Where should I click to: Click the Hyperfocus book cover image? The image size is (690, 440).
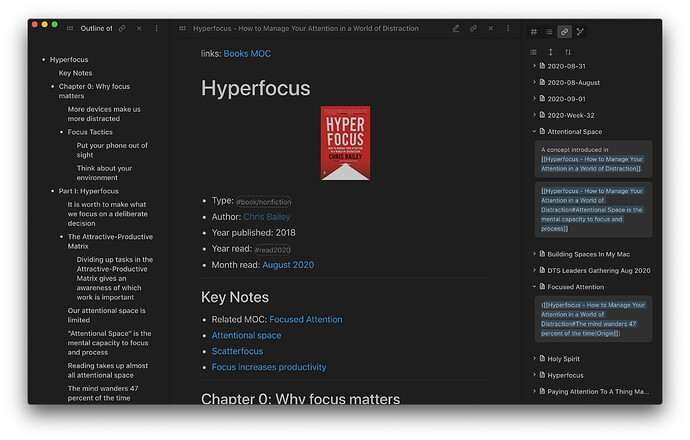click(x=345, y=143)
